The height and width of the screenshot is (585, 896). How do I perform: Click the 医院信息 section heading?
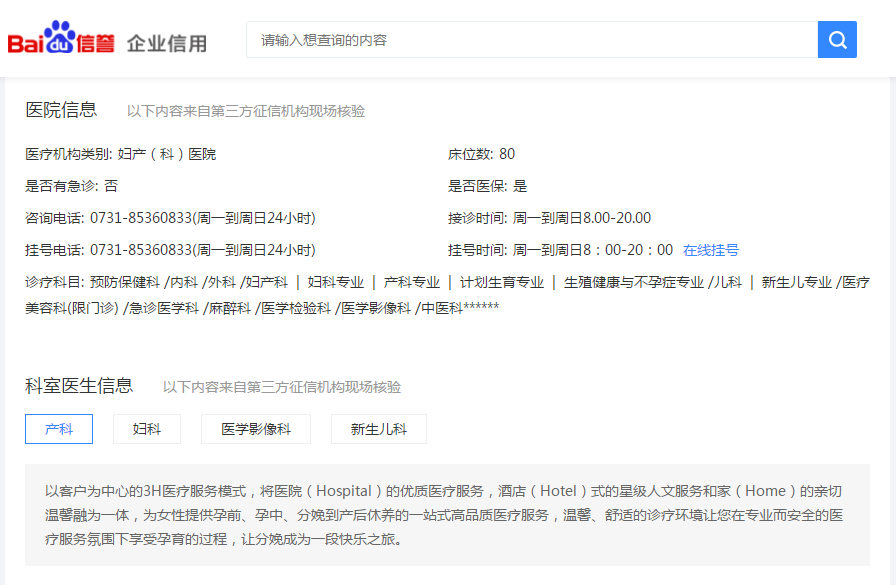tap(61, 110)
